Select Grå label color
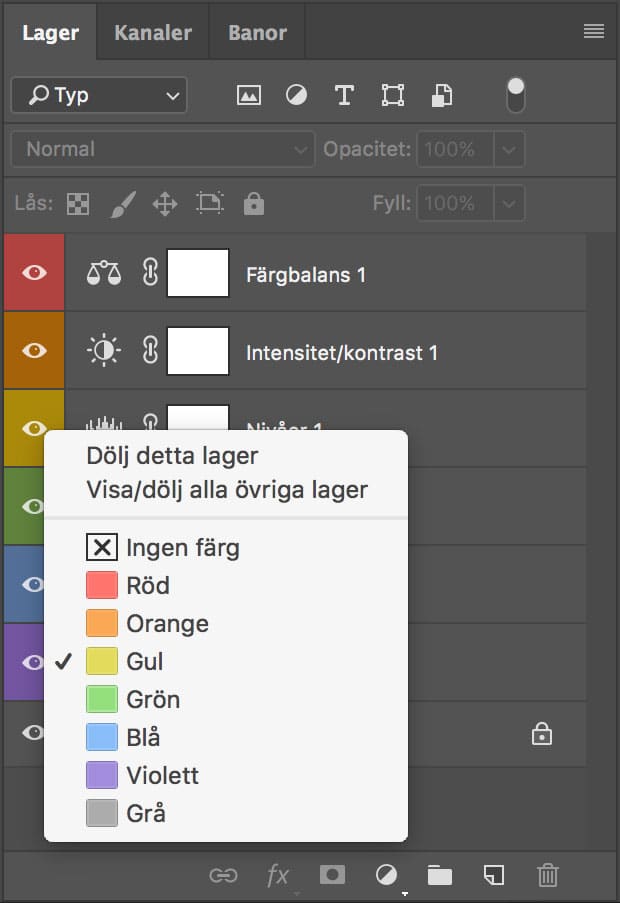The height and width of the screenshot is (903, 620). [x=226, y=813]
